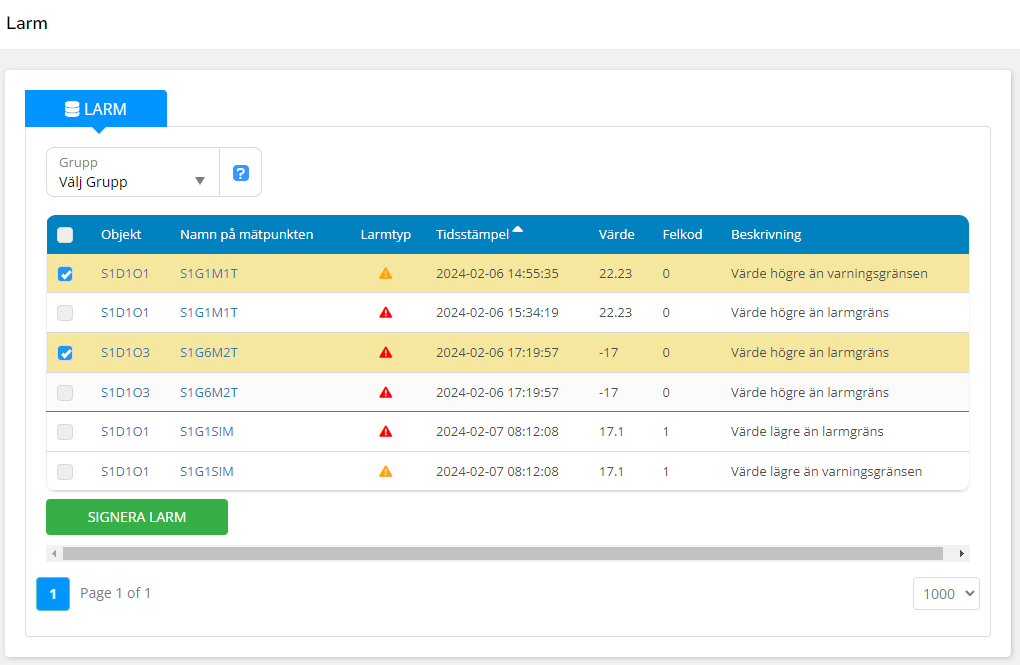Click database icon on LARM tab
The height and width of the screenshot is (665, 1020).
[x=72, y=109]
